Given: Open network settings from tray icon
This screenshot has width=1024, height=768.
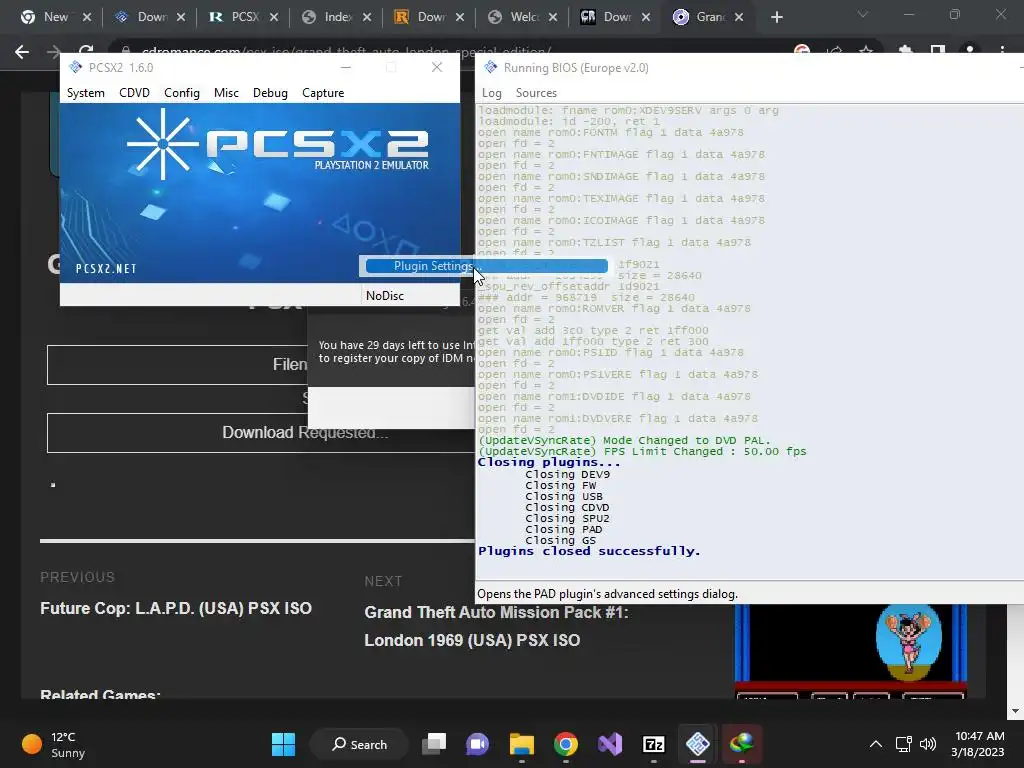Looking at the screenshot, I should pyautogui.click(x=903, y=744).
